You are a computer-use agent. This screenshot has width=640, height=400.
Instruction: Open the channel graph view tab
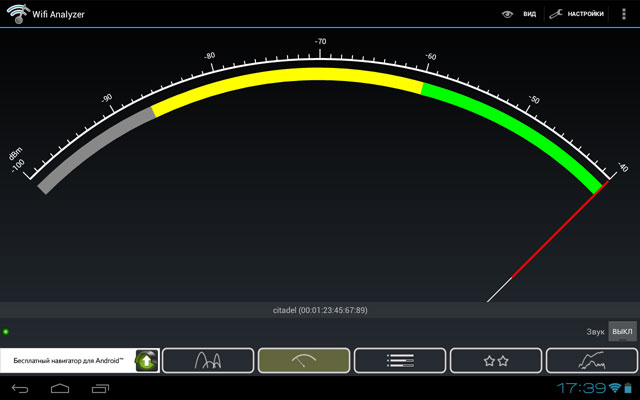208,360
